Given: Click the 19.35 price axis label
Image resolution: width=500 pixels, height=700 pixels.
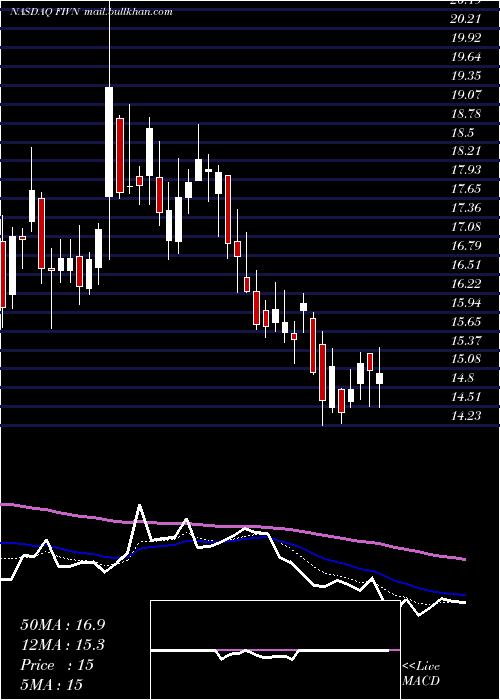Looking at the screenshot, I should 466,76.
